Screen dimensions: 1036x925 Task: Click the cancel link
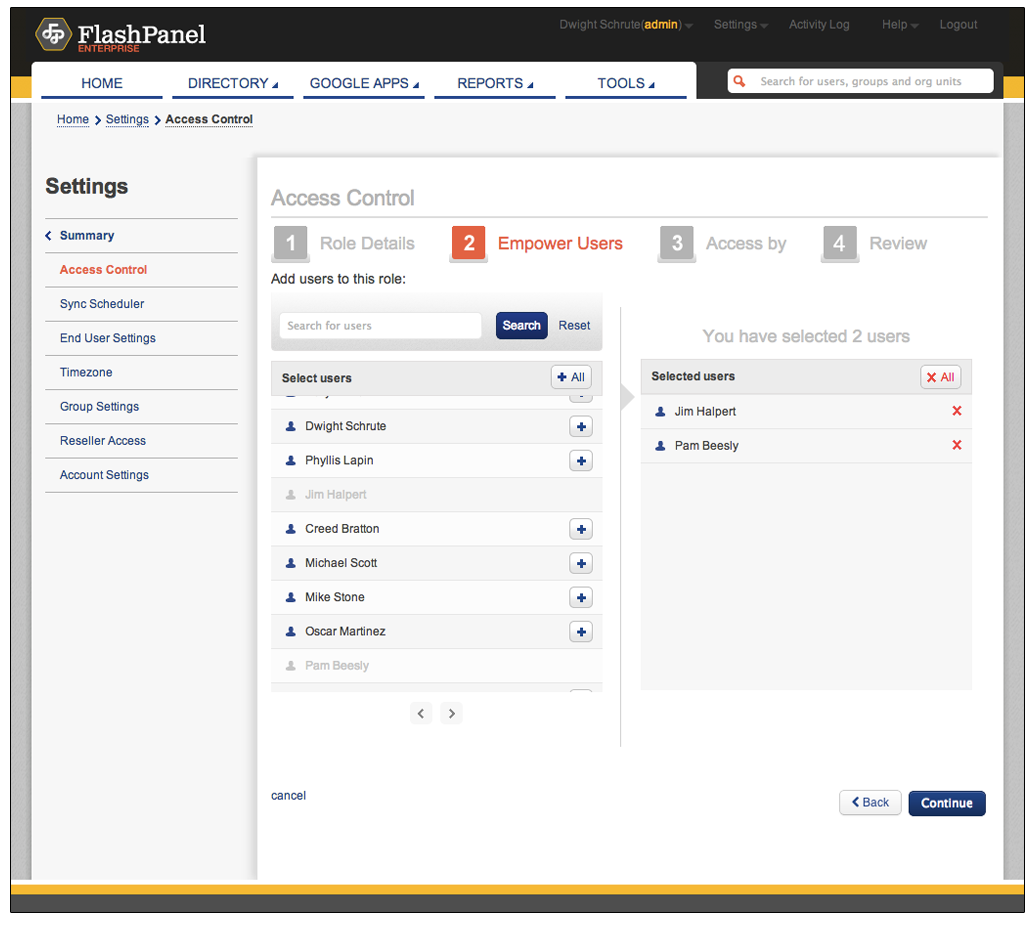pyautogui.click(x=288, y=796)
